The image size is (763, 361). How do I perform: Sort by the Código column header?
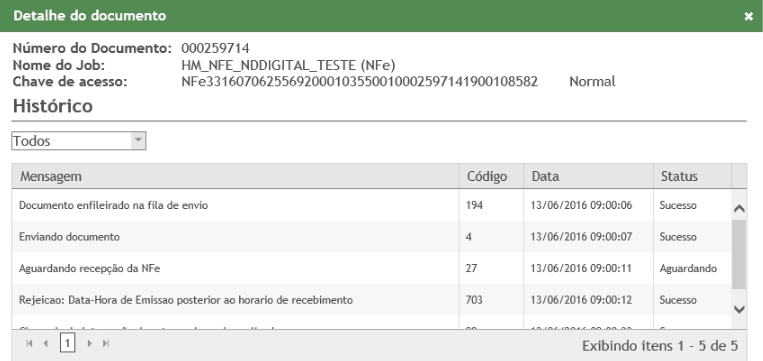pos(491,176)
